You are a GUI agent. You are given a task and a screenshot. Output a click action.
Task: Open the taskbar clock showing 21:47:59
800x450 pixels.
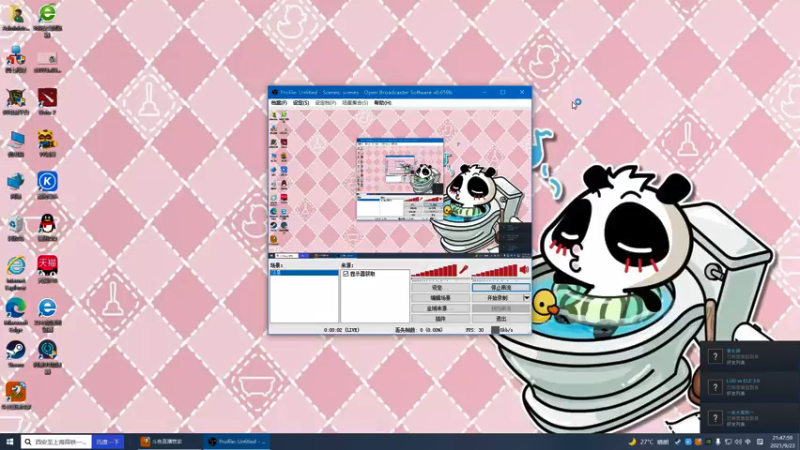point(783,442)
